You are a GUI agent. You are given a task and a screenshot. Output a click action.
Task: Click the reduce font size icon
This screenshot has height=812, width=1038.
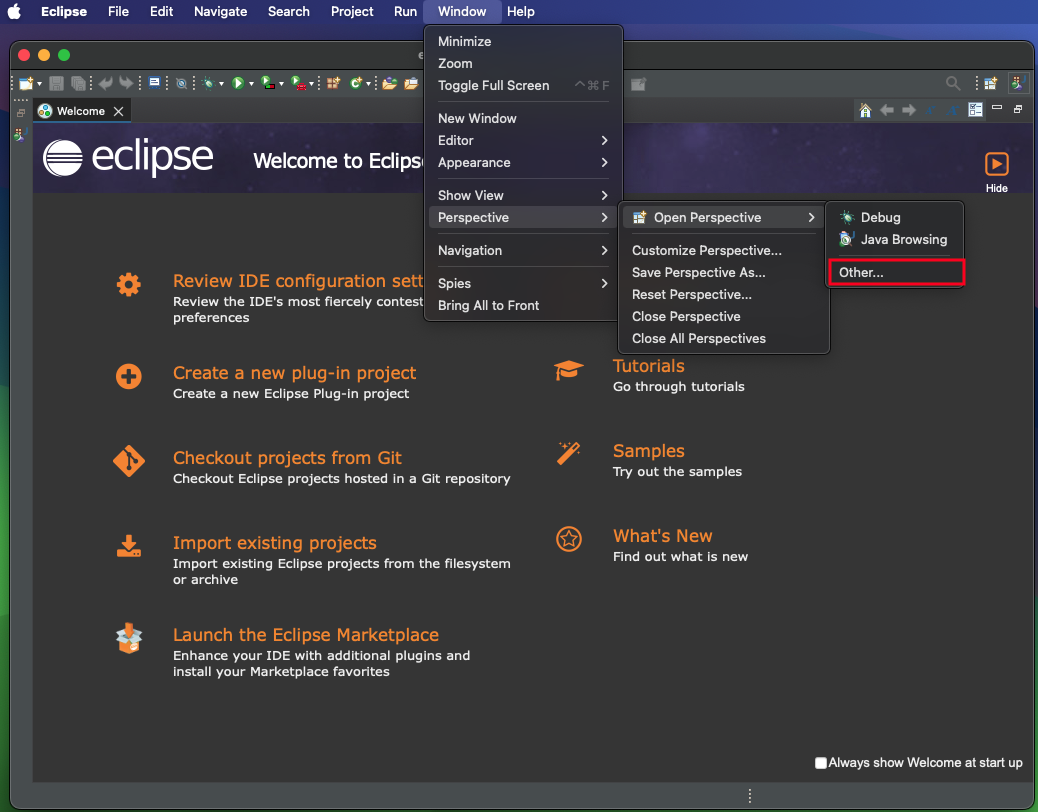931,110
